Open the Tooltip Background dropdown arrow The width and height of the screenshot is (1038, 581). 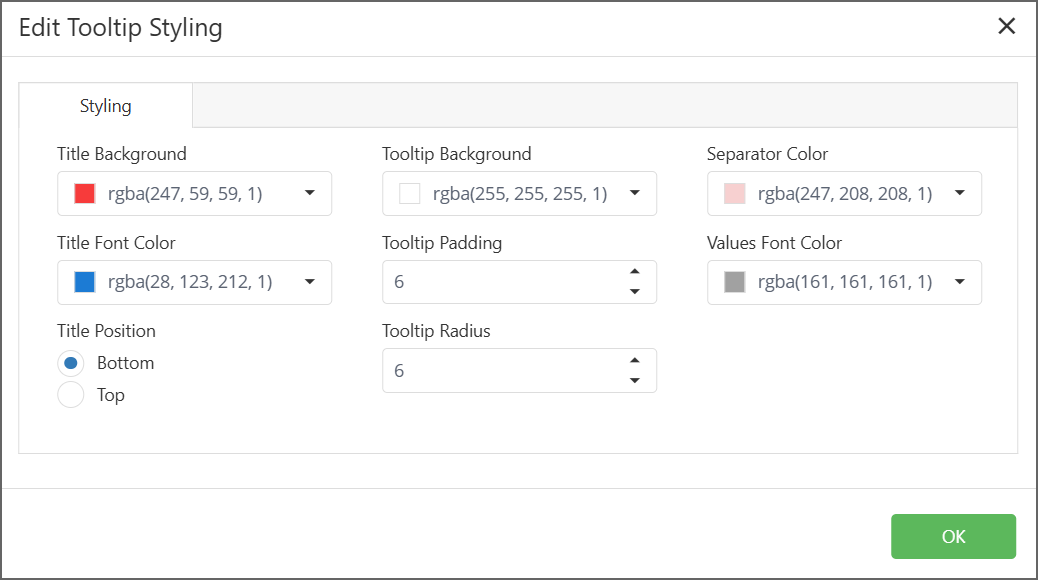tap(635, 193)
